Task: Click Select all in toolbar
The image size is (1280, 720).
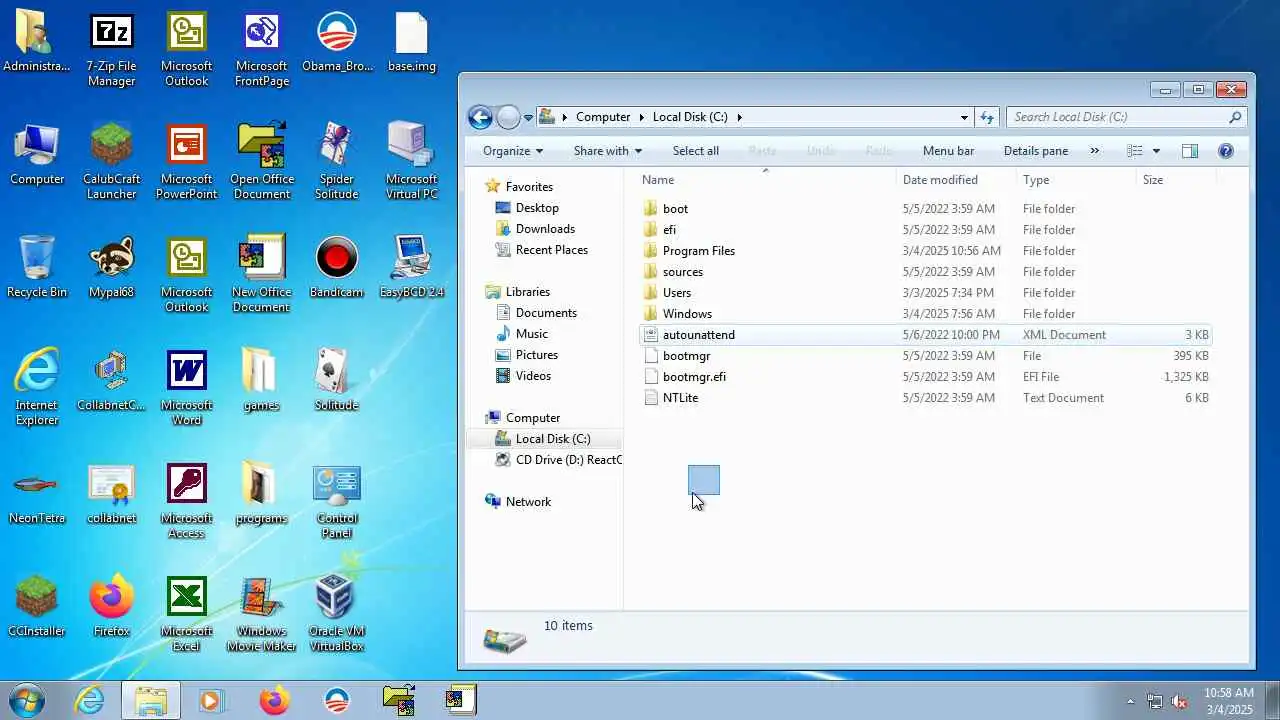Action: point(695,151)
